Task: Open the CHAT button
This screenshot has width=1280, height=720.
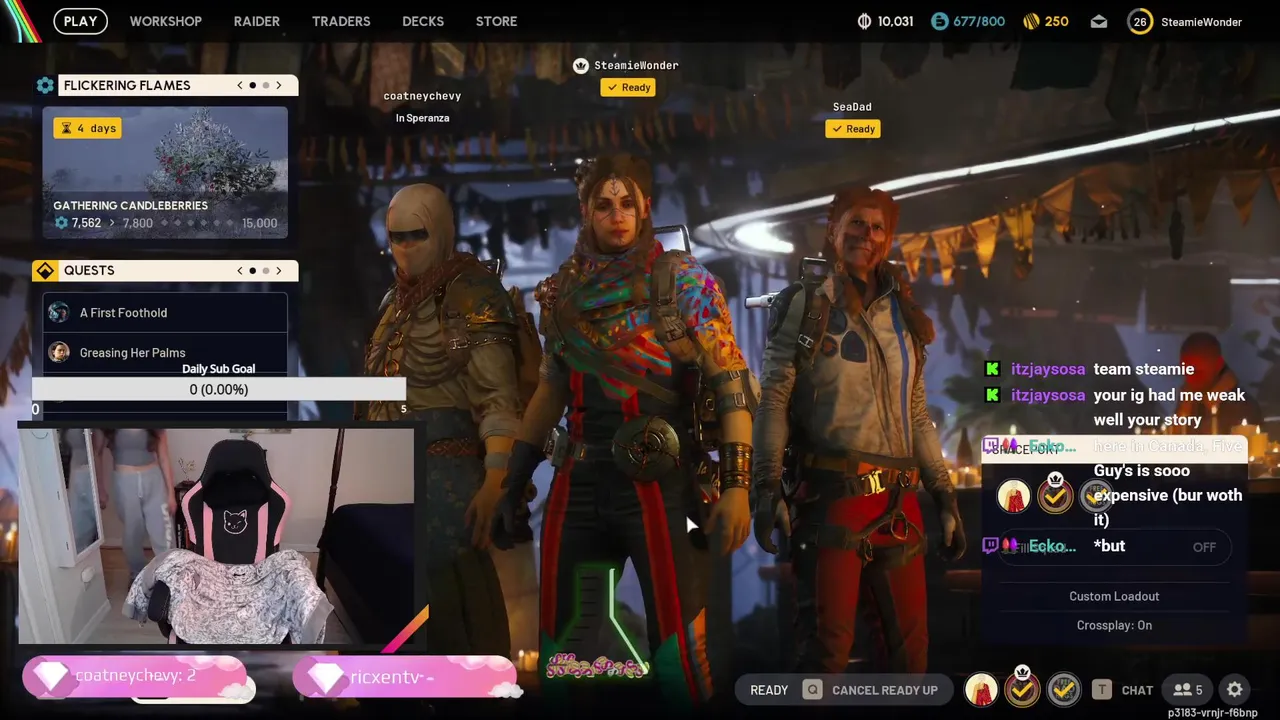Action: [x=1137, y=690]
